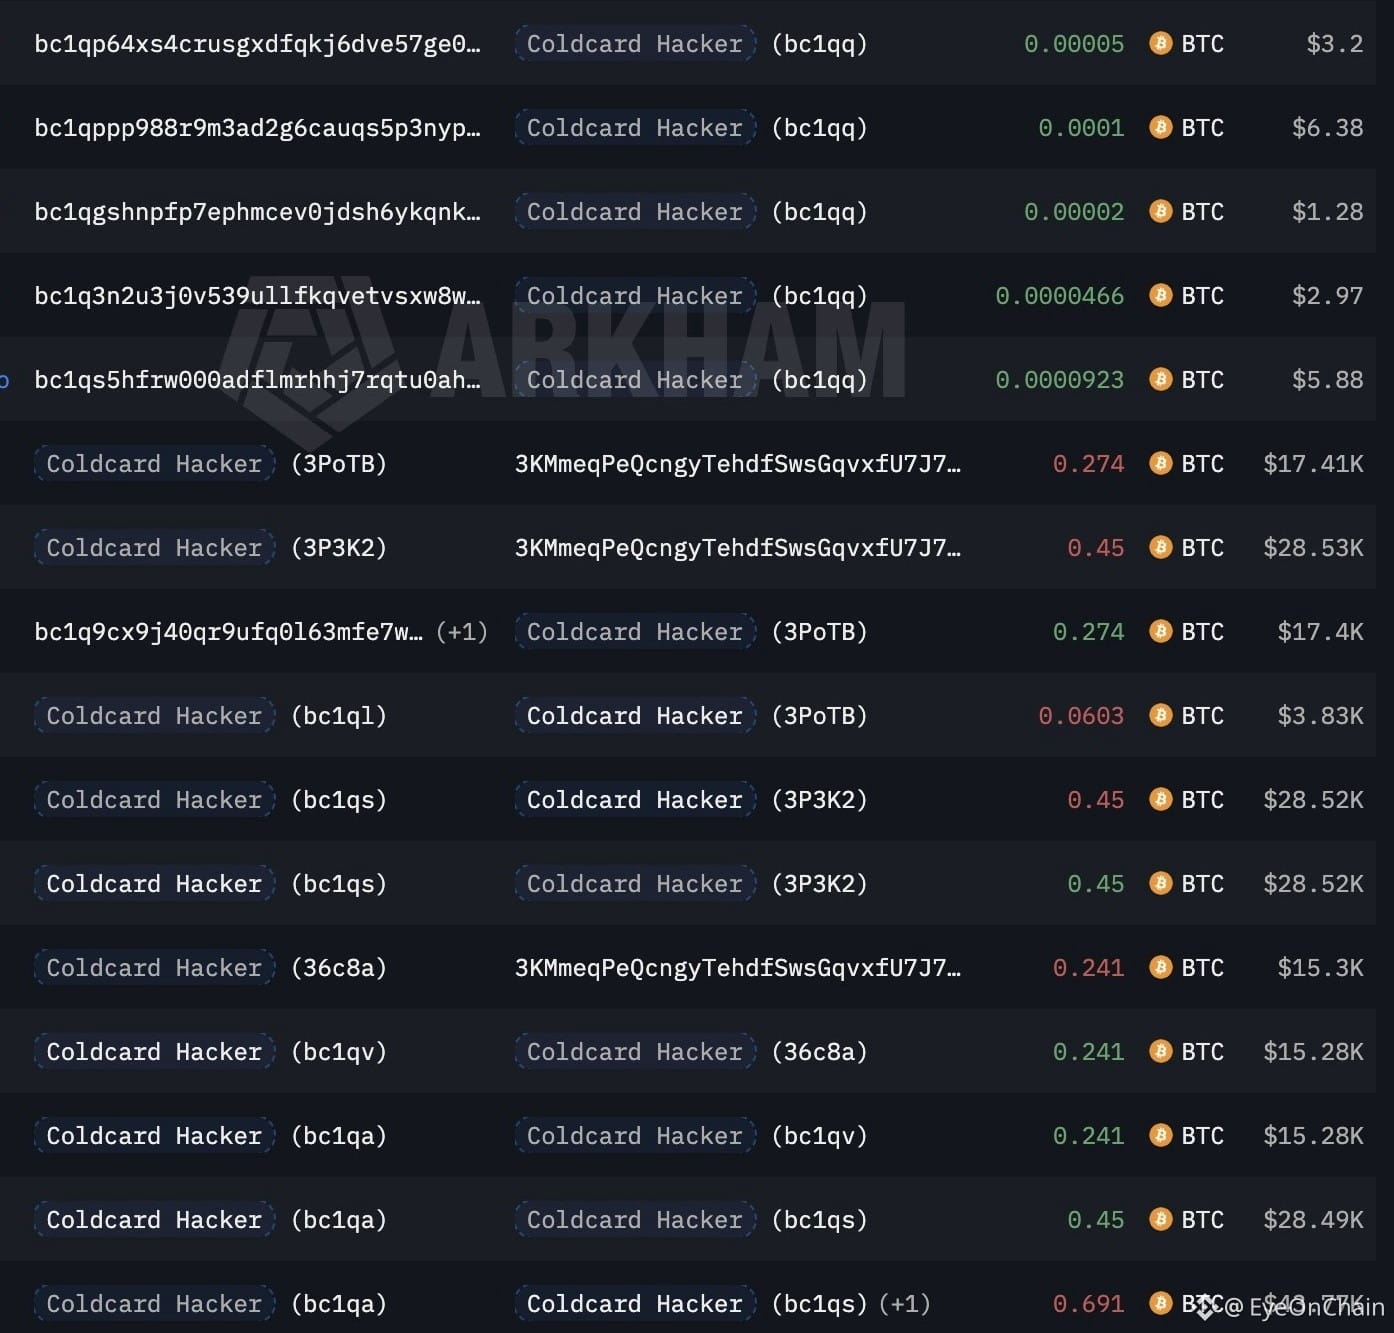Expand the (+1) beside the Coldcard Hacker (bc1qs) recipient
The image size is (1394, 1333).
click(905, 1304)
